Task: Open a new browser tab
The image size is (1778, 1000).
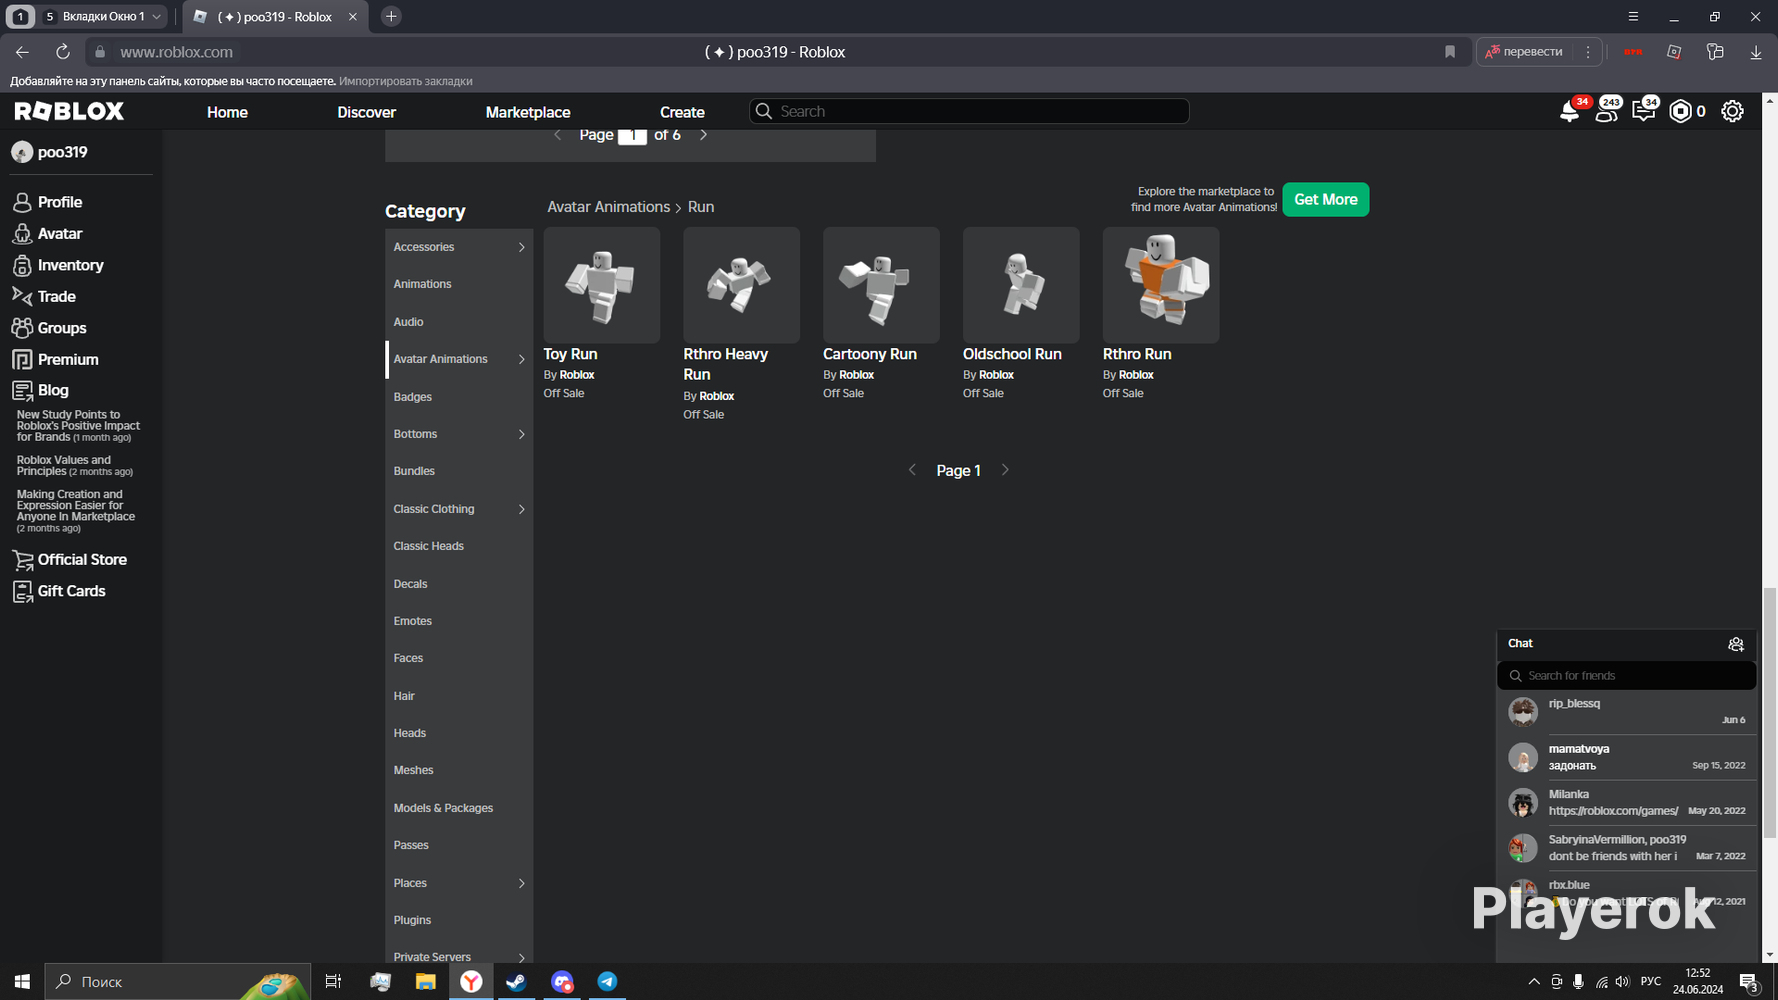Action: coord(391,16)
